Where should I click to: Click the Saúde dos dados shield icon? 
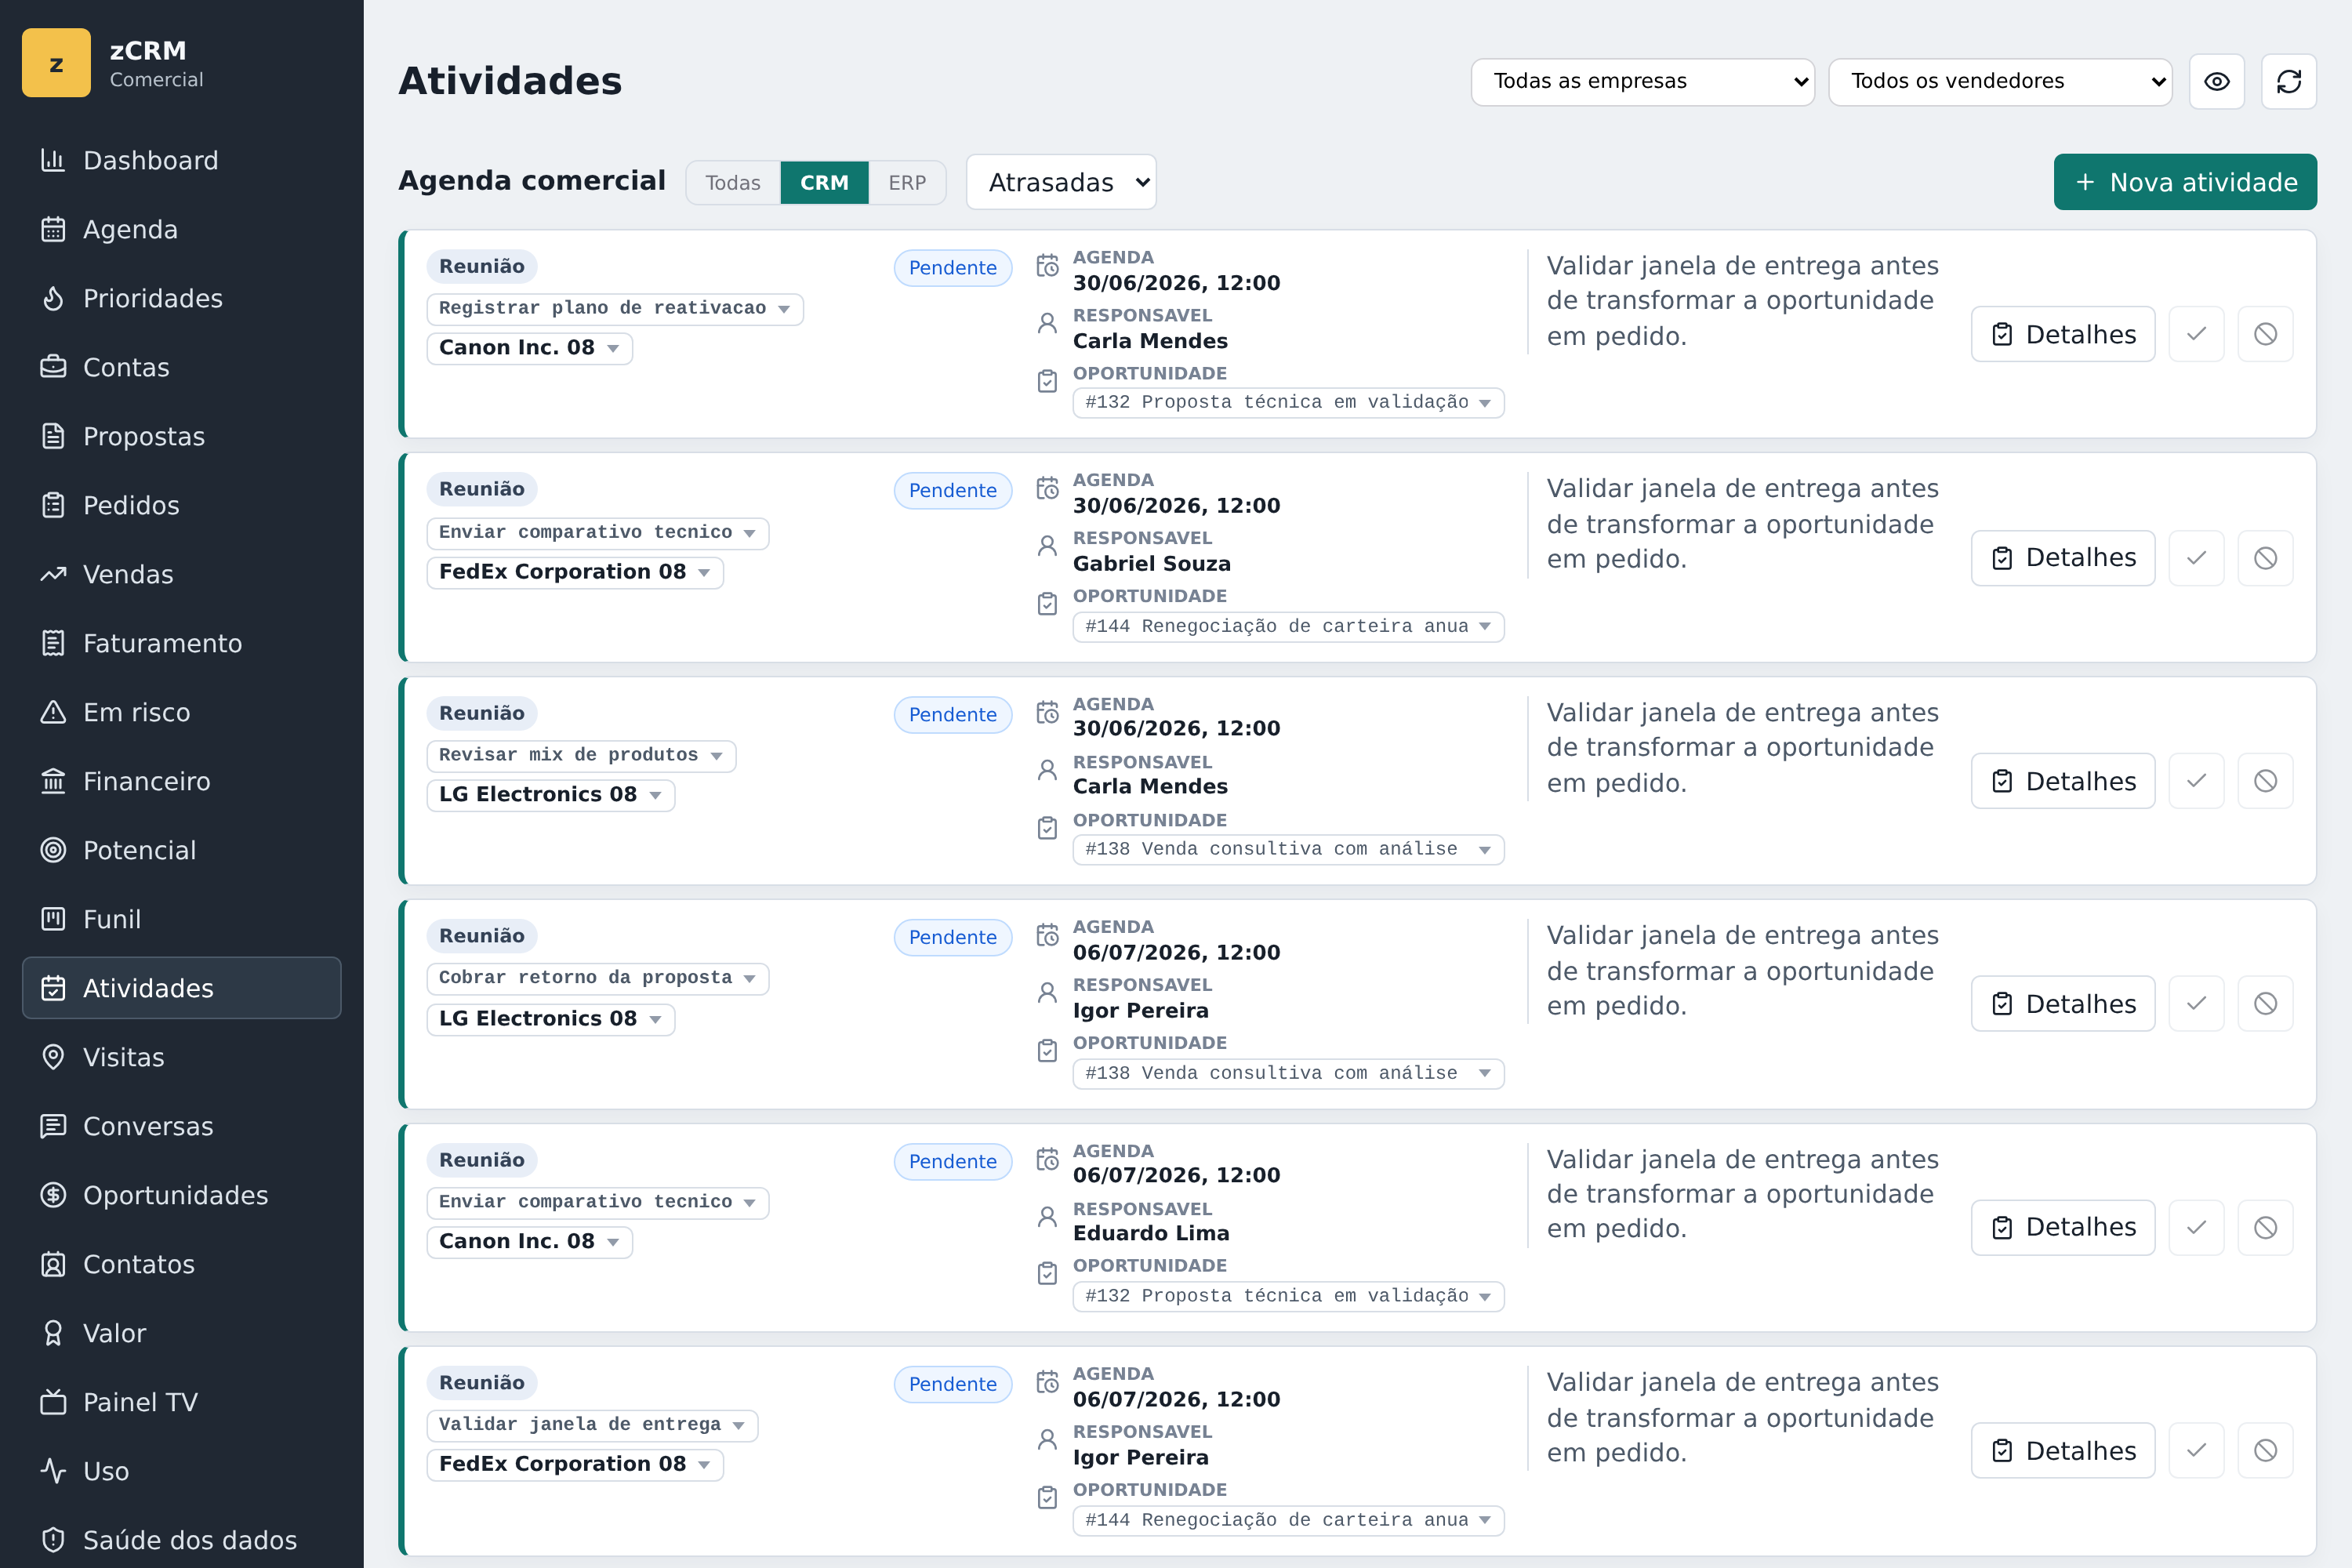[x=53, y=1540]
